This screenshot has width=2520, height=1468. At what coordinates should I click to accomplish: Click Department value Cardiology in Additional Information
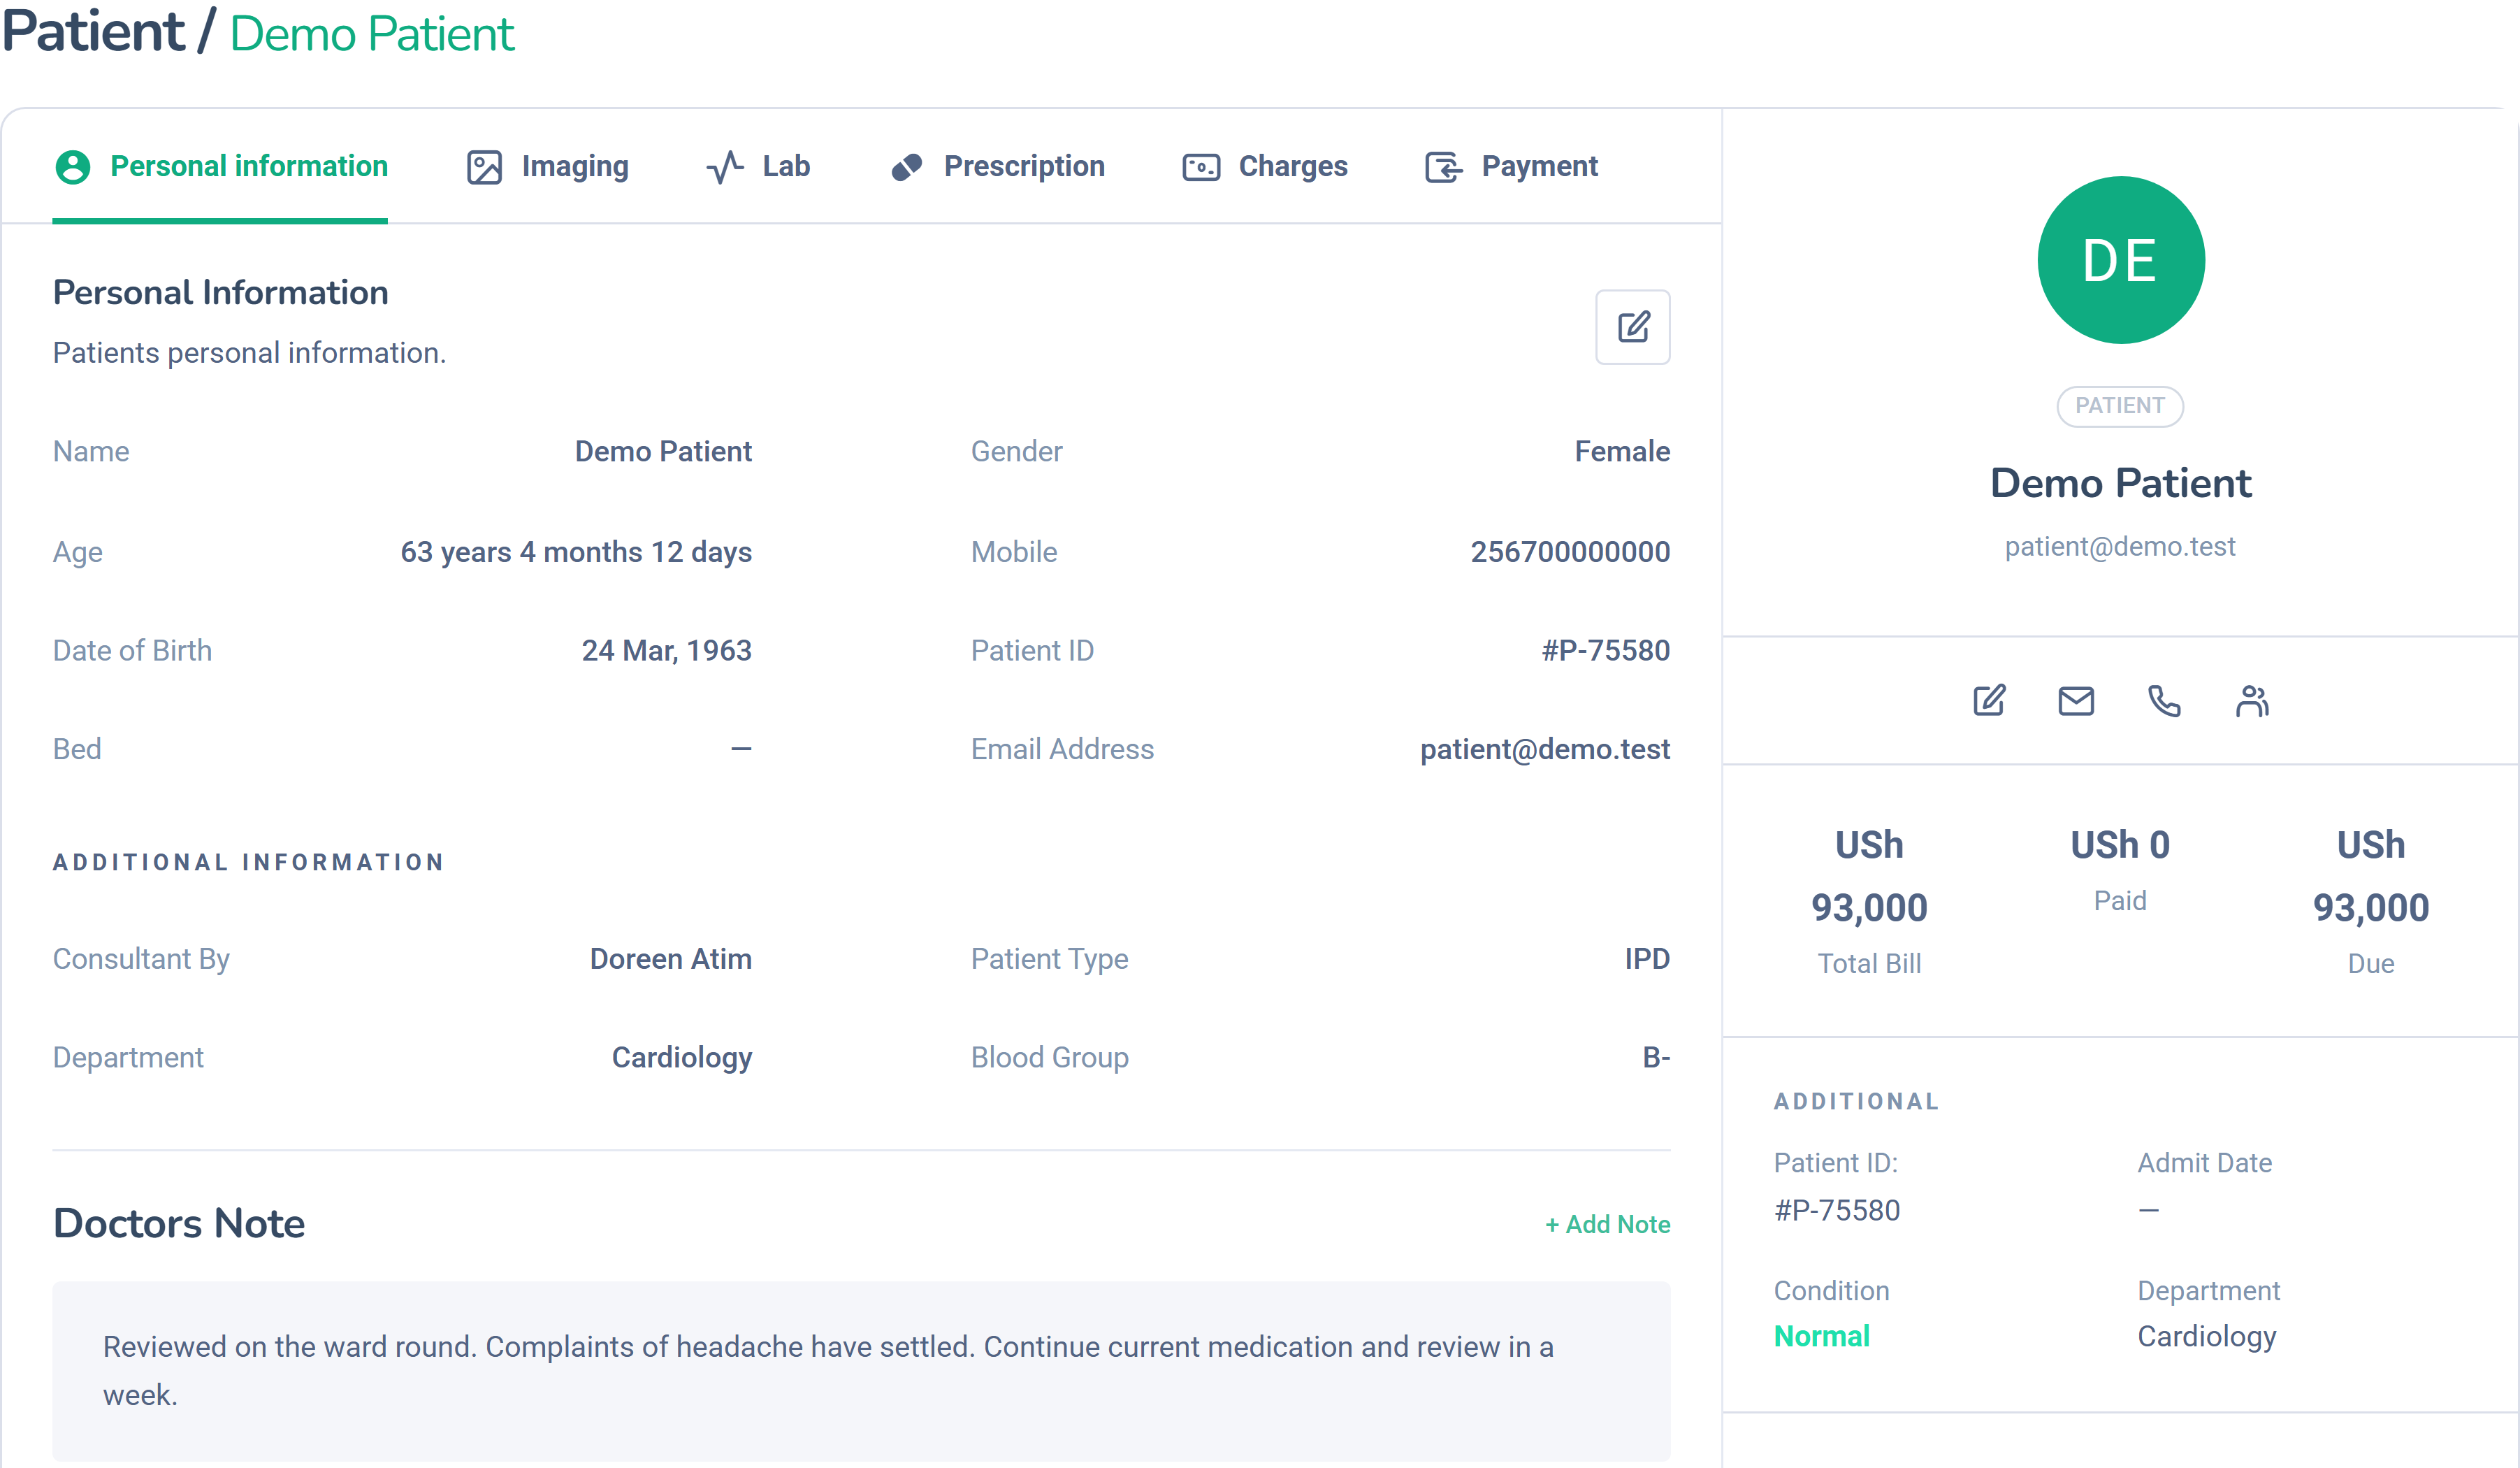pos(681,1057)
